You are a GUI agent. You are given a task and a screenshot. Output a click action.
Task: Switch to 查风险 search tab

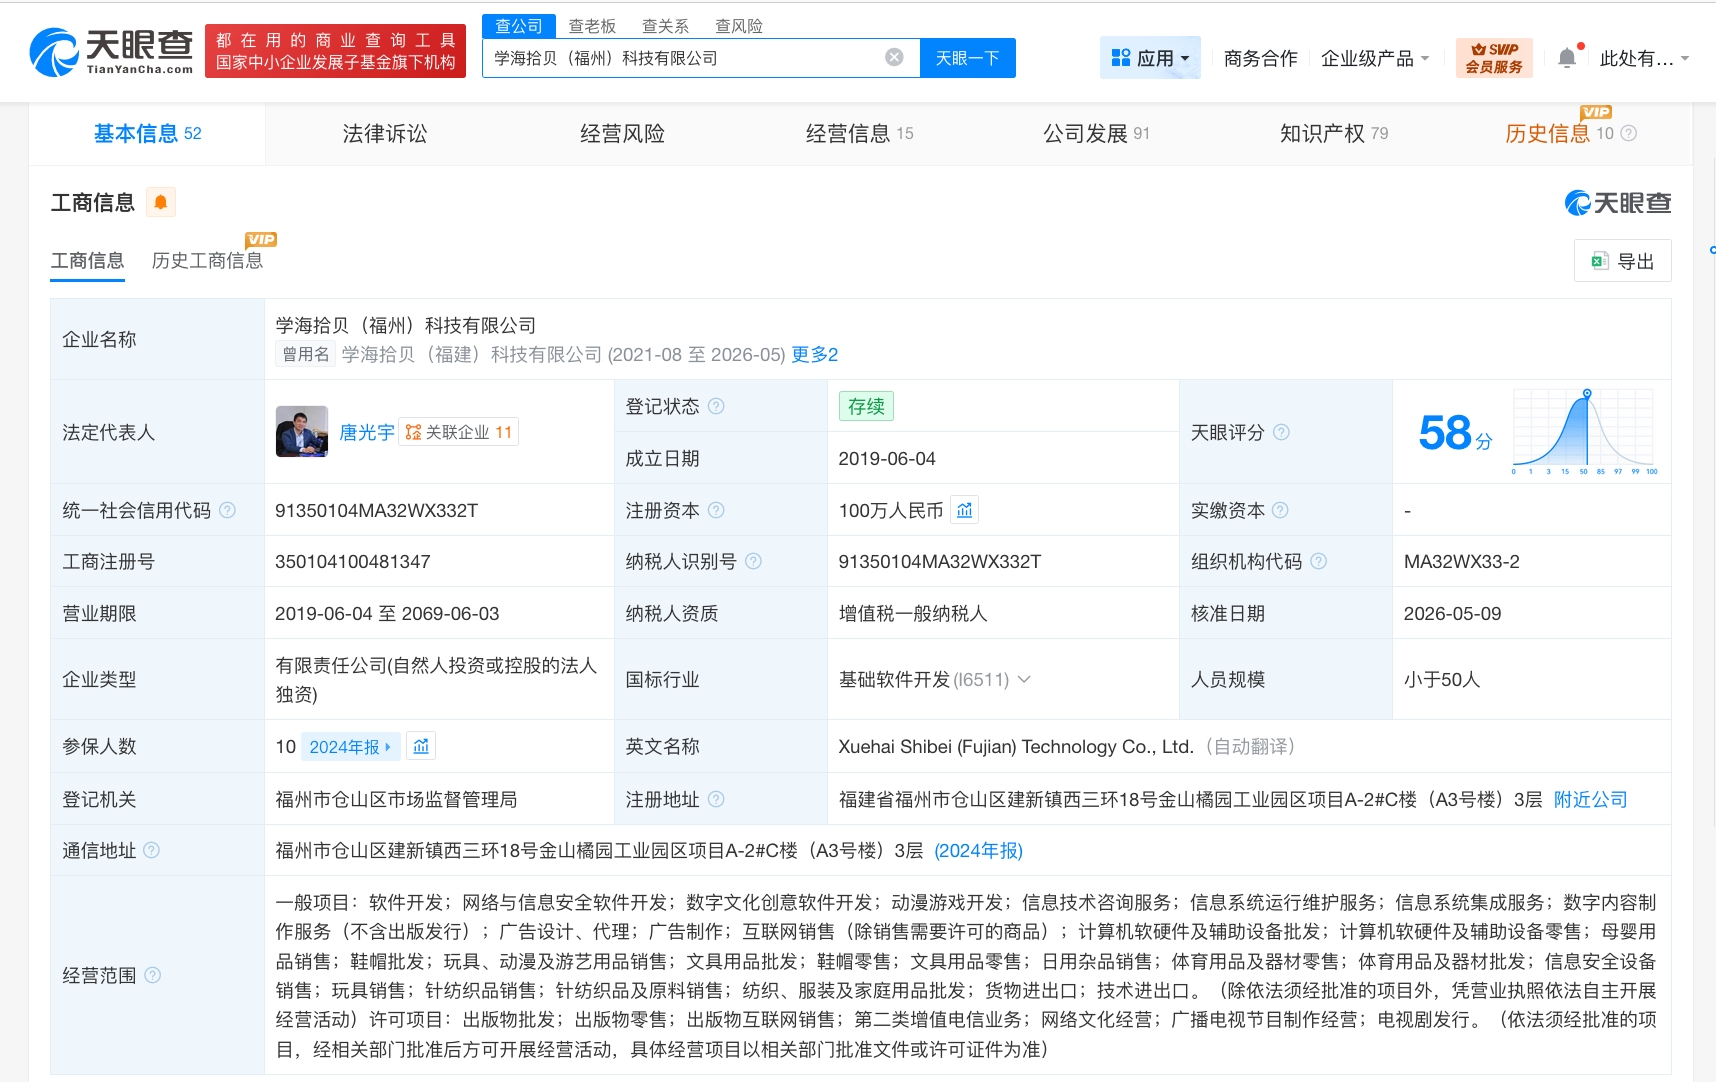[739, 26]
